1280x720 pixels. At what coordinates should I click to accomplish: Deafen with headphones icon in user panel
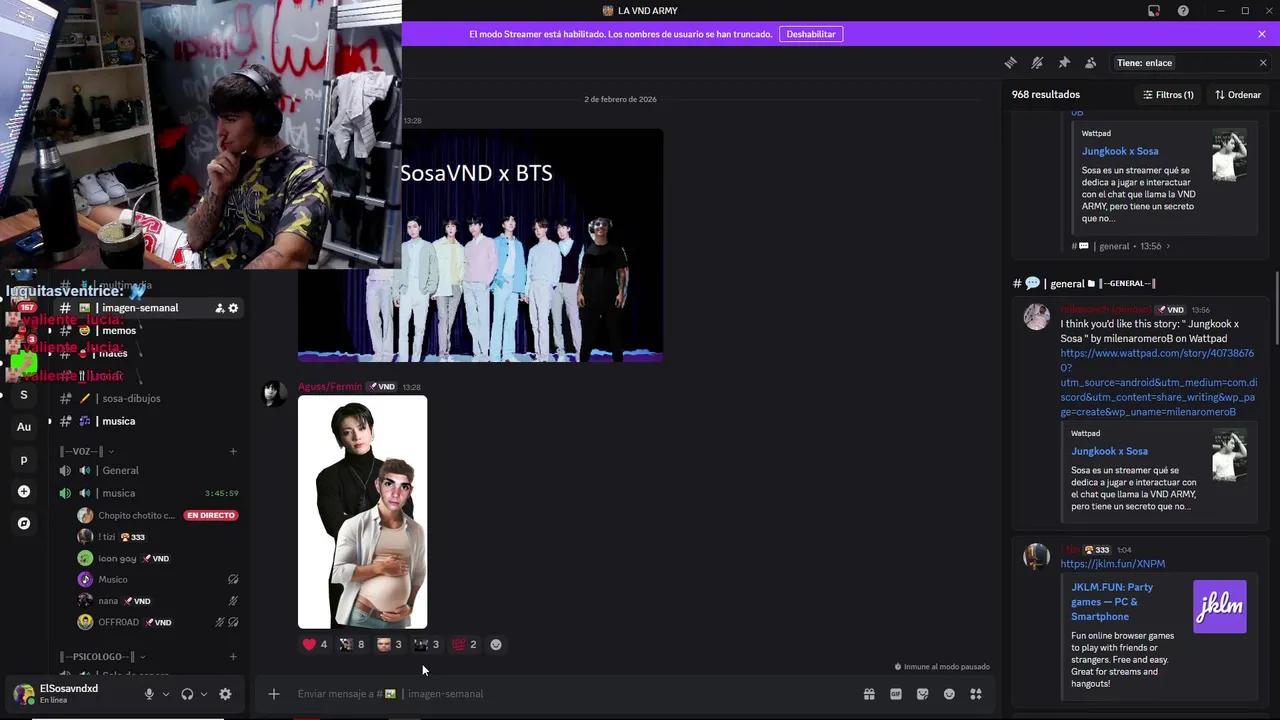click(187, 694)
